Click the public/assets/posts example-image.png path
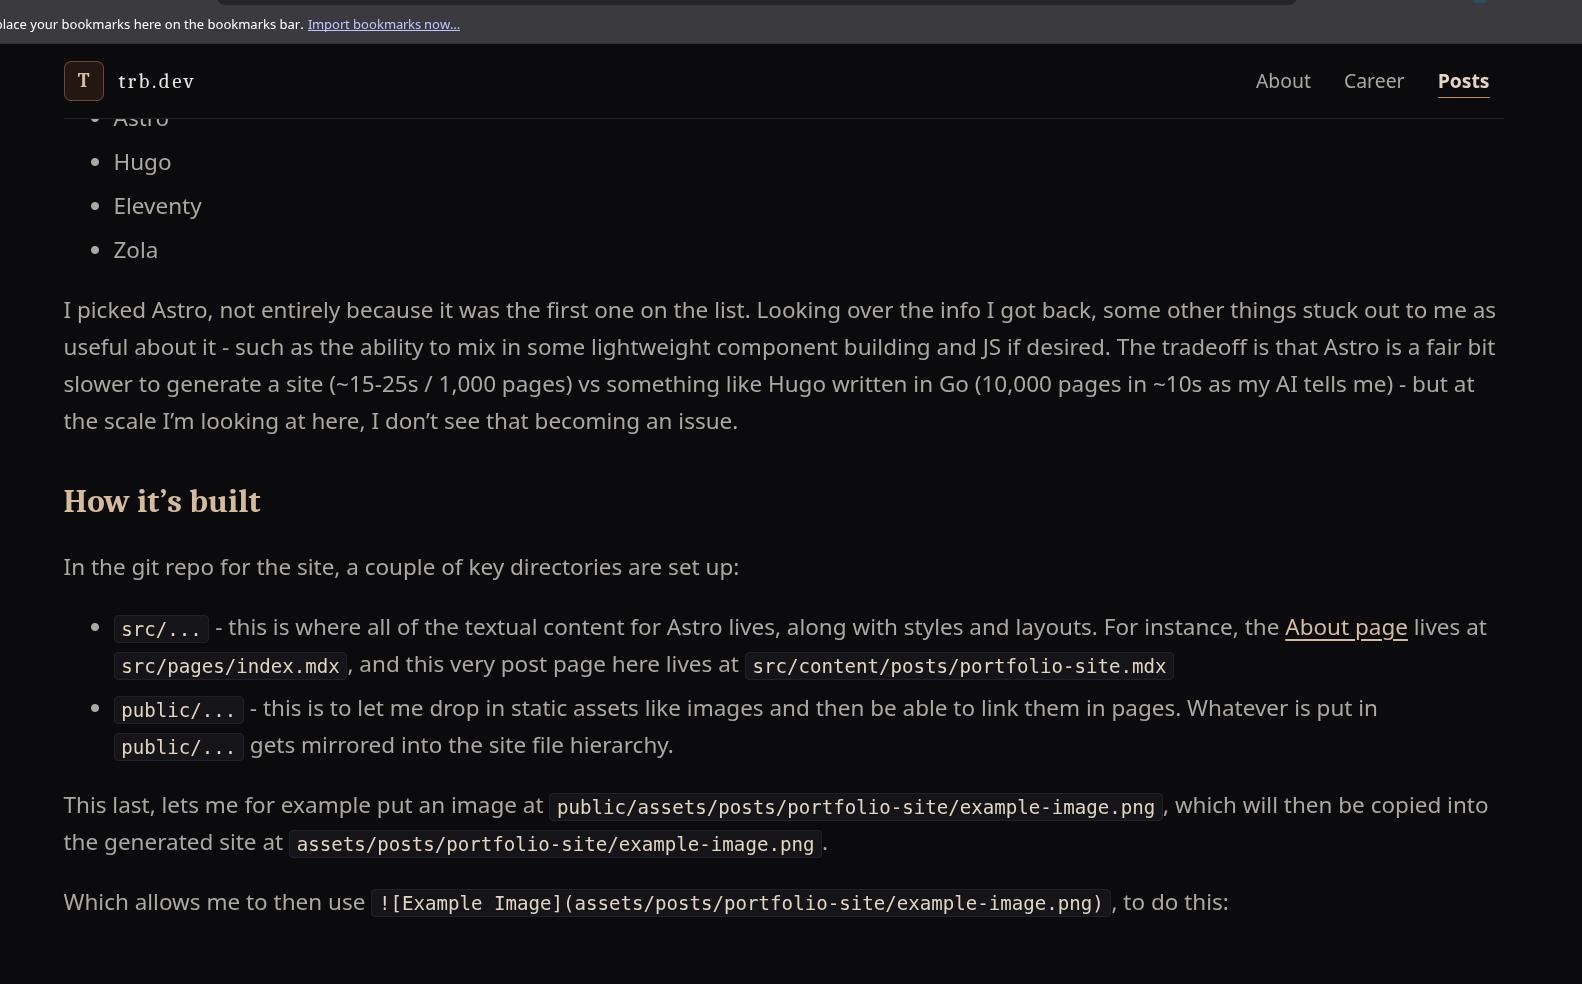The image size is (1582, 984). pos(856,807)
